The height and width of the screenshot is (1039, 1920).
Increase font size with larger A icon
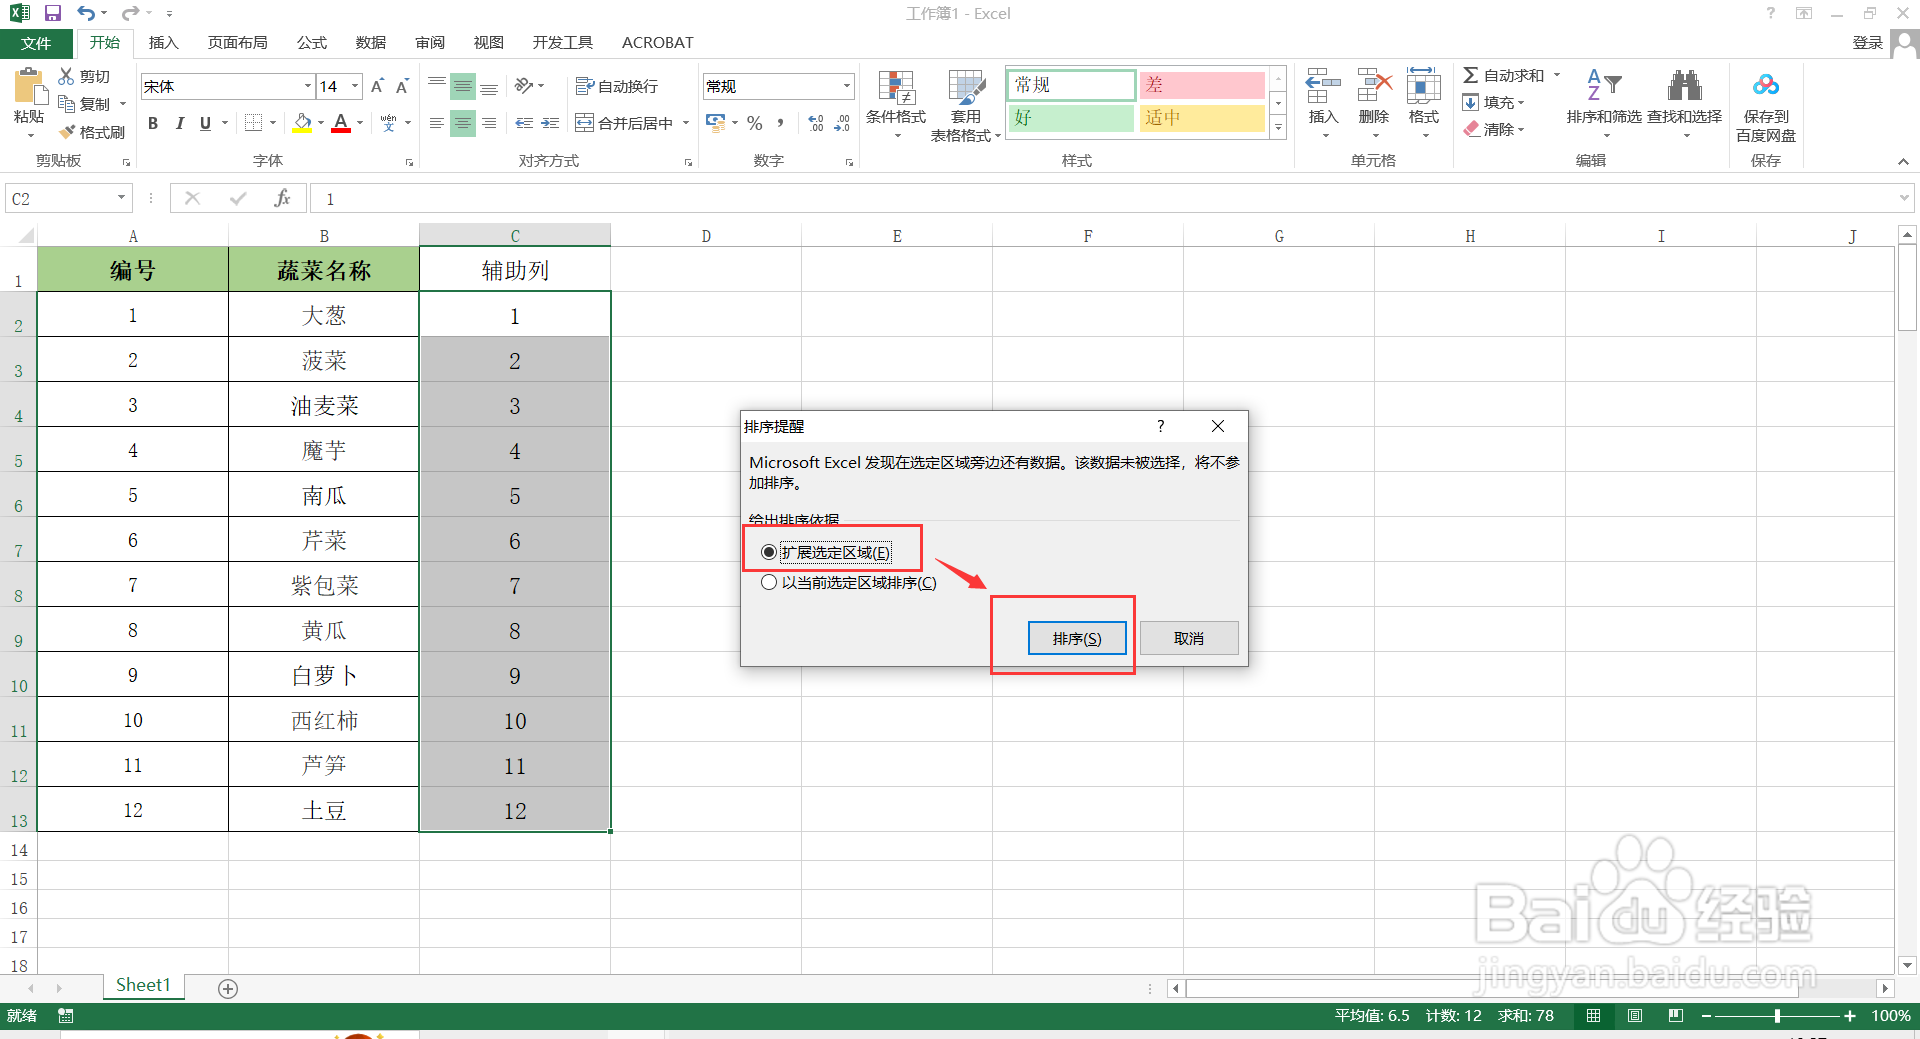tap(377, 86)
